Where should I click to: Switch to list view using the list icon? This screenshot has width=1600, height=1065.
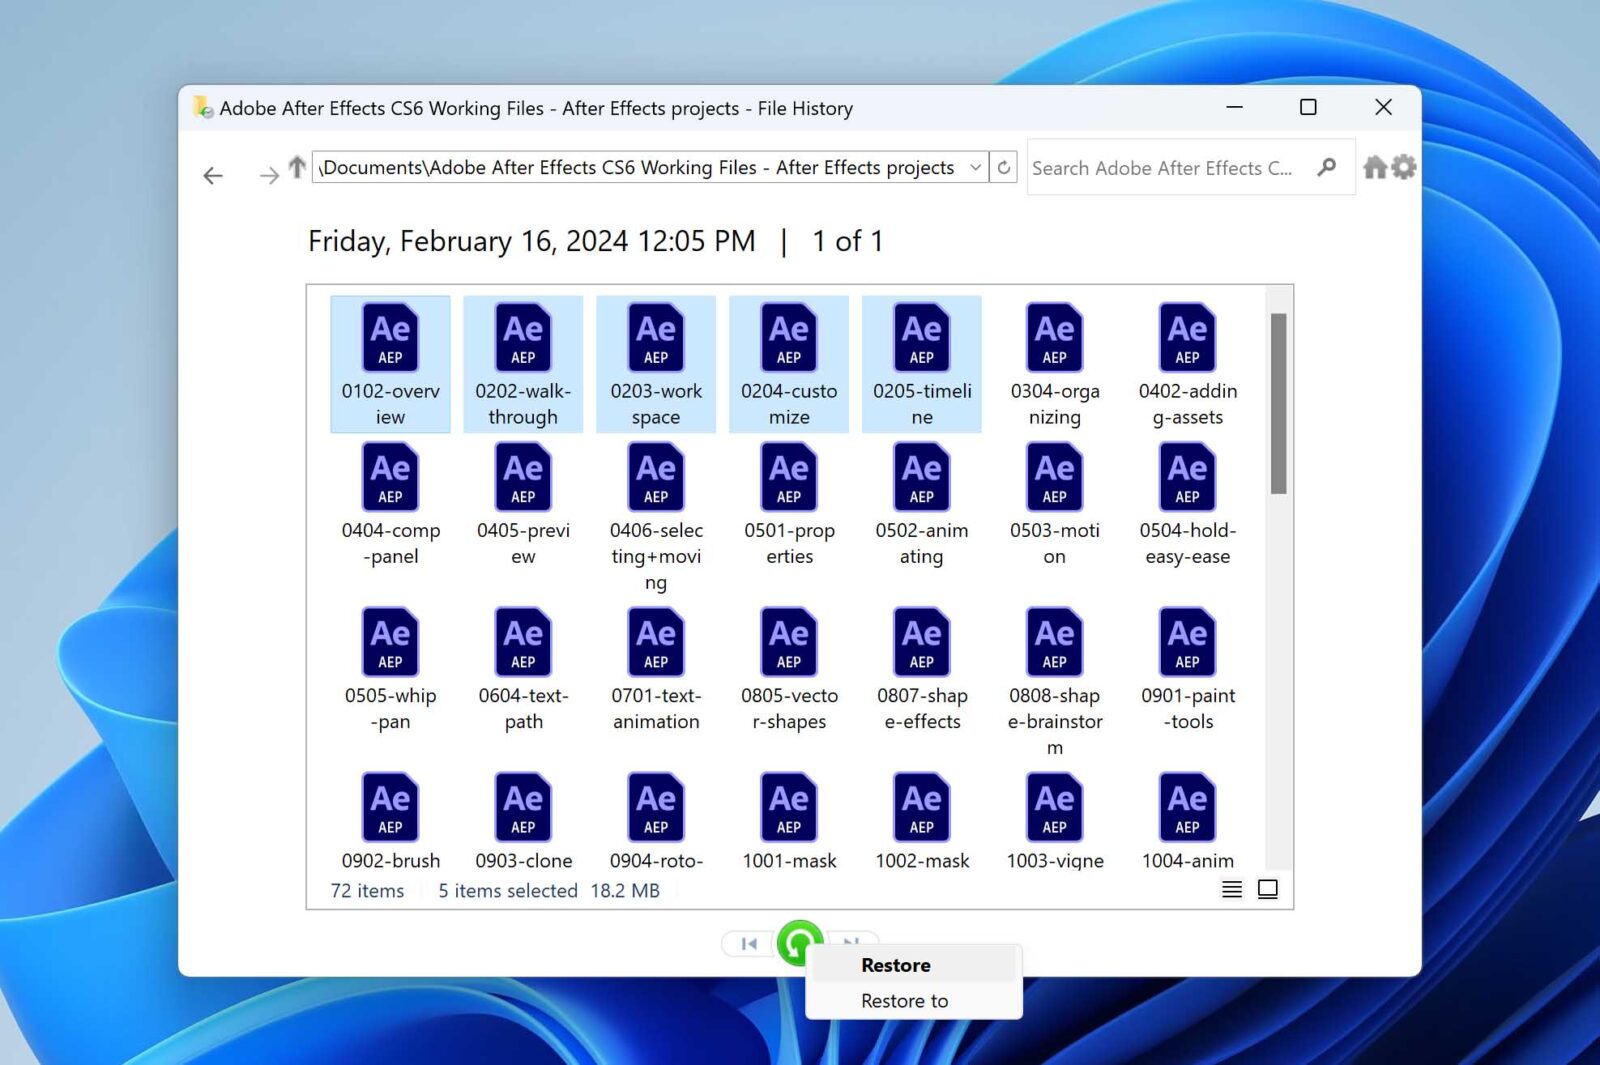[1231, 889]
